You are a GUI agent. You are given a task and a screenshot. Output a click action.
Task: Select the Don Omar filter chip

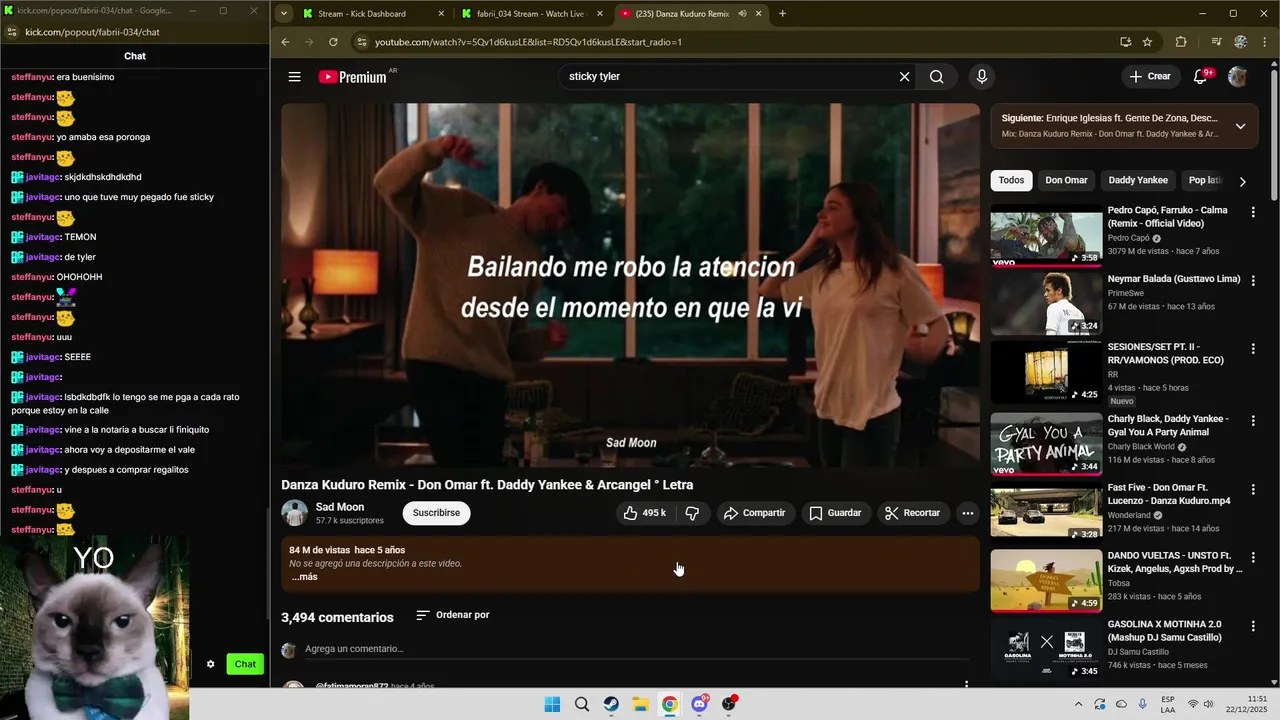point(1066,180)
